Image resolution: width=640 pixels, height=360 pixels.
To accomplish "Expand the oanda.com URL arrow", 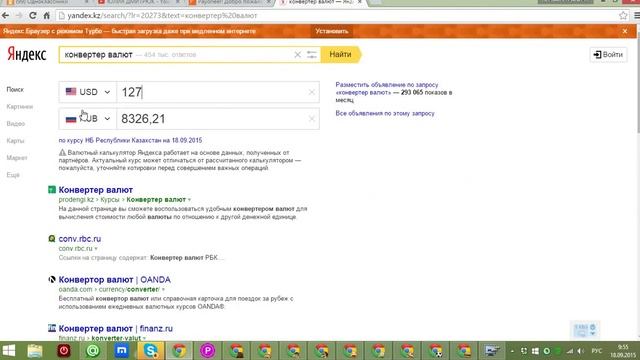I will click(x=163, y=289).
